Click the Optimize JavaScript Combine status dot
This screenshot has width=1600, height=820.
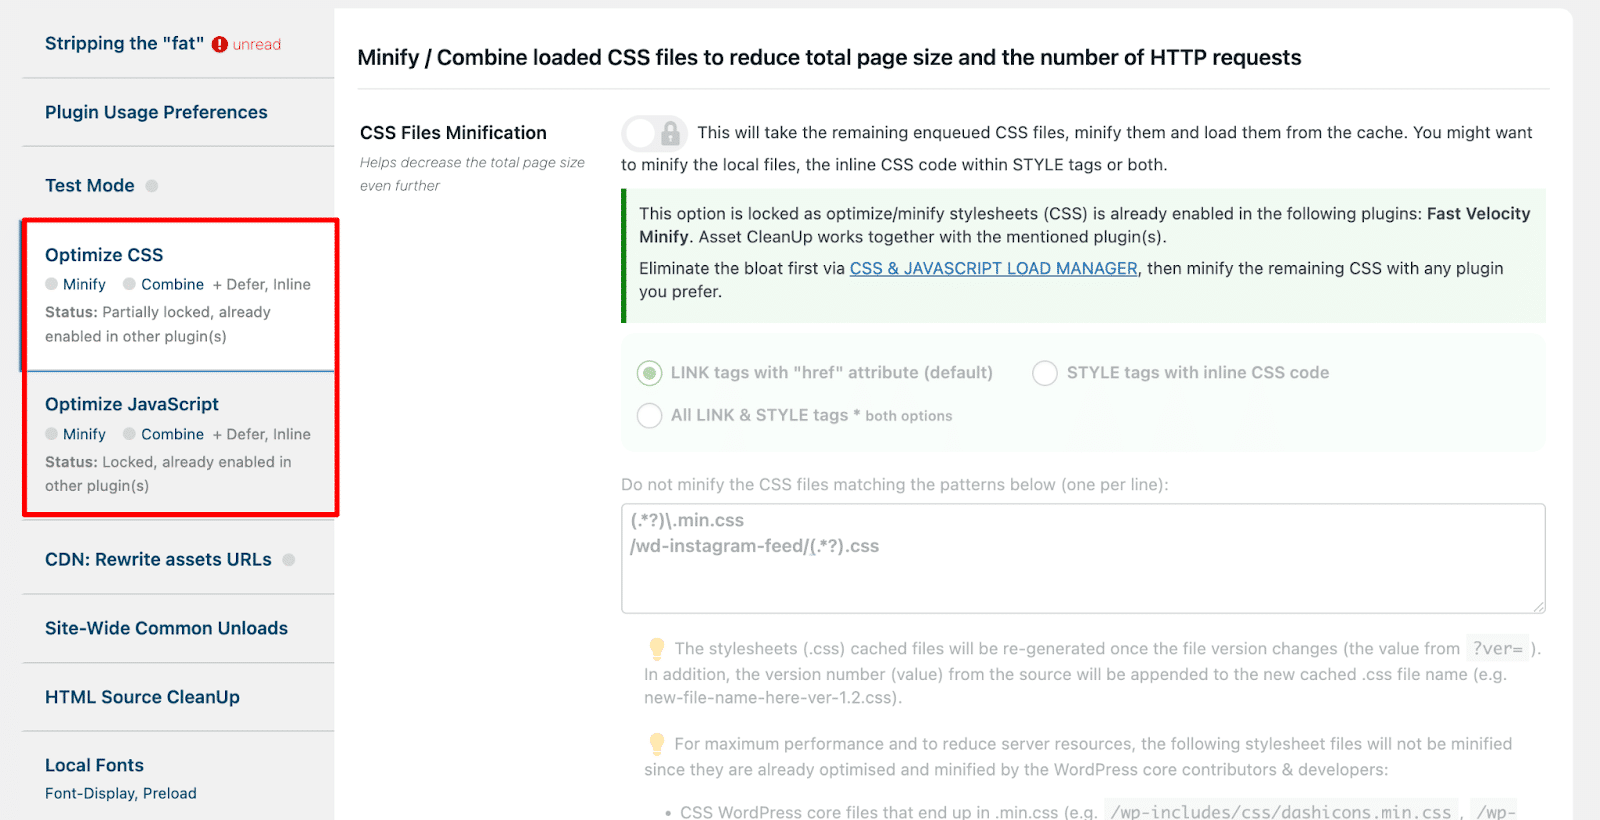tap(129, 434)
